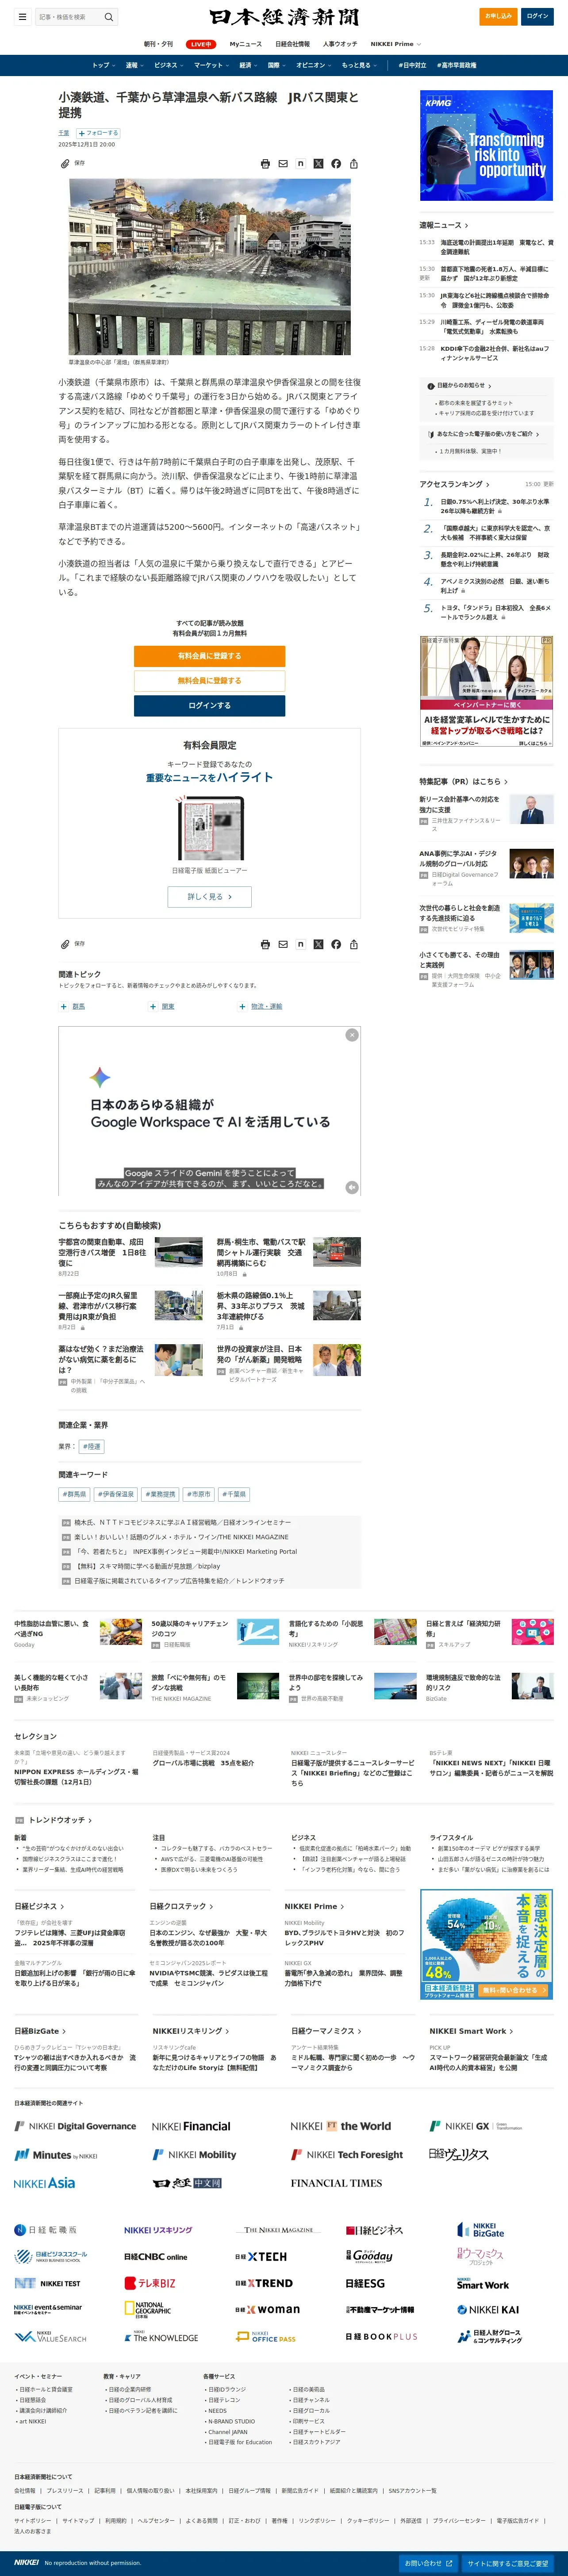Expand the トップ navigation dropdown
Viewport: 568px width, 2576px height.
pyautogui.click(x=104, y=65)
